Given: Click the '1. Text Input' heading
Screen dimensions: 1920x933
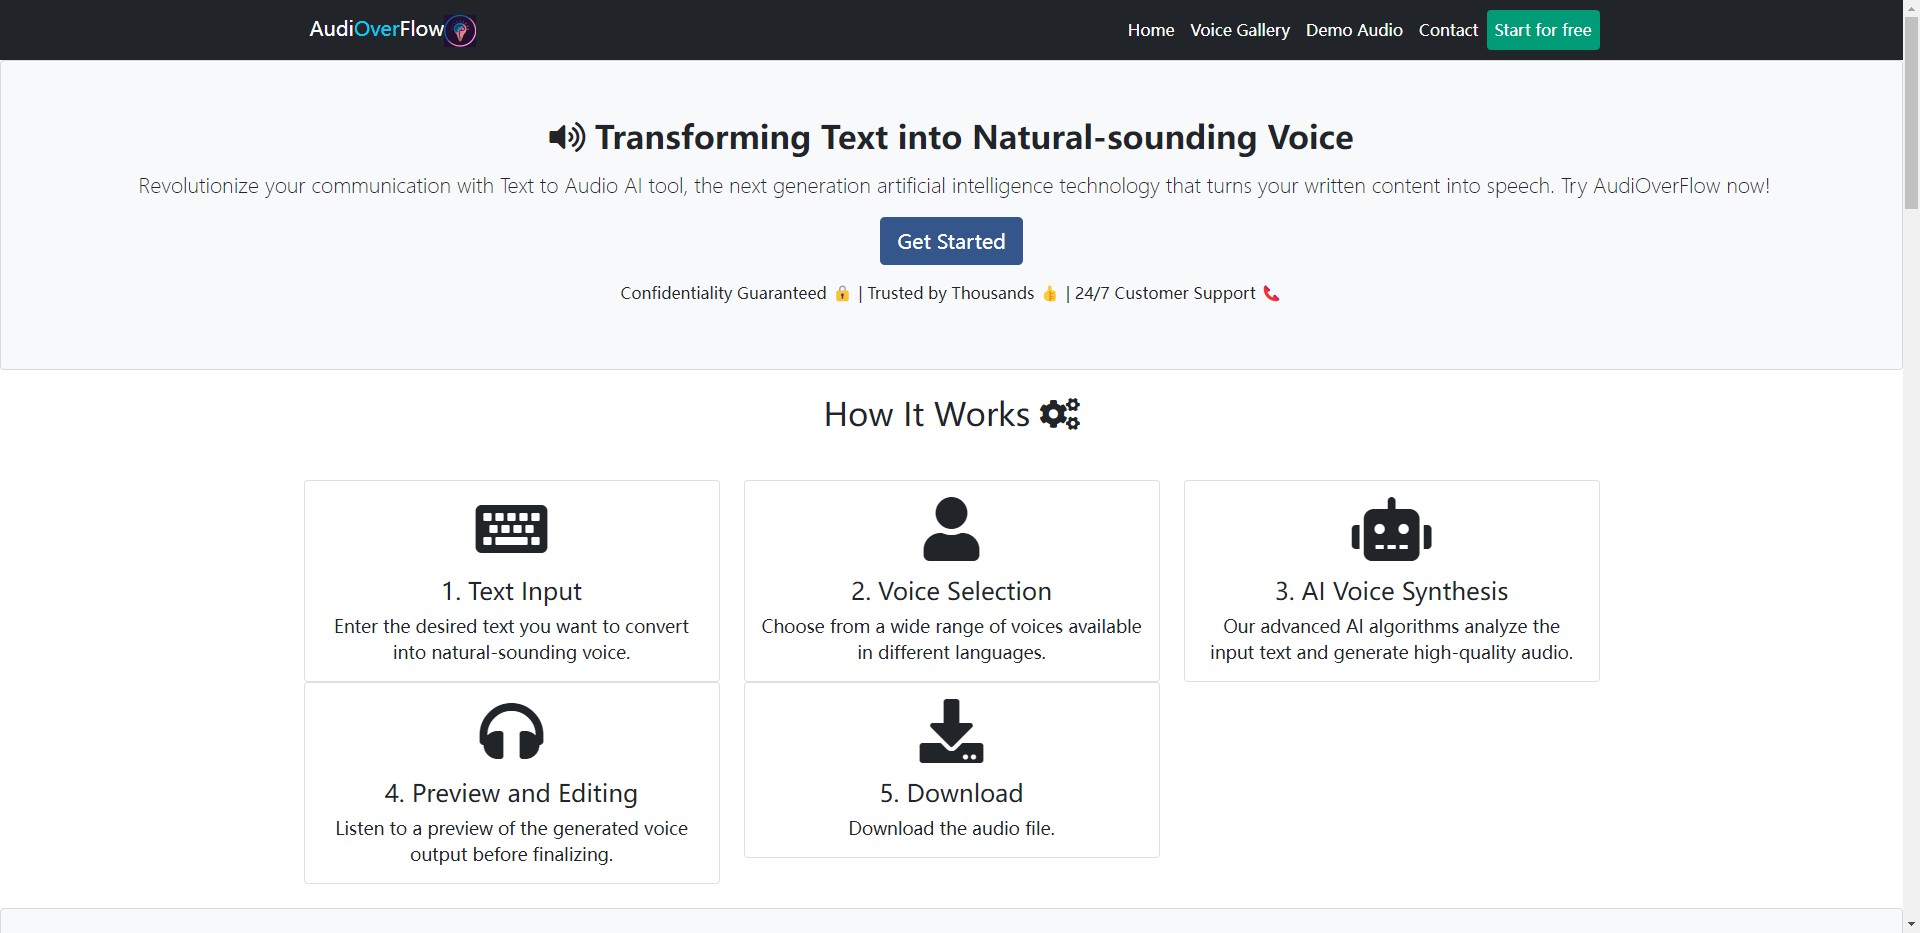Looking at the screenshot, I should point(511,592).
